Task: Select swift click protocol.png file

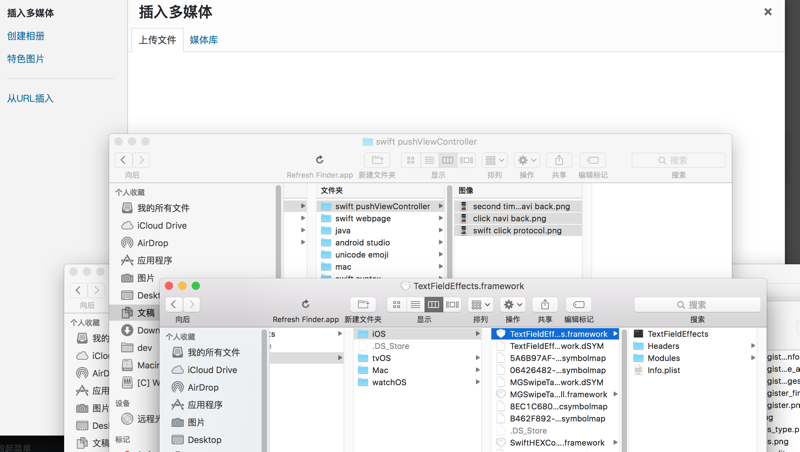Action: [x=518, y=231]
